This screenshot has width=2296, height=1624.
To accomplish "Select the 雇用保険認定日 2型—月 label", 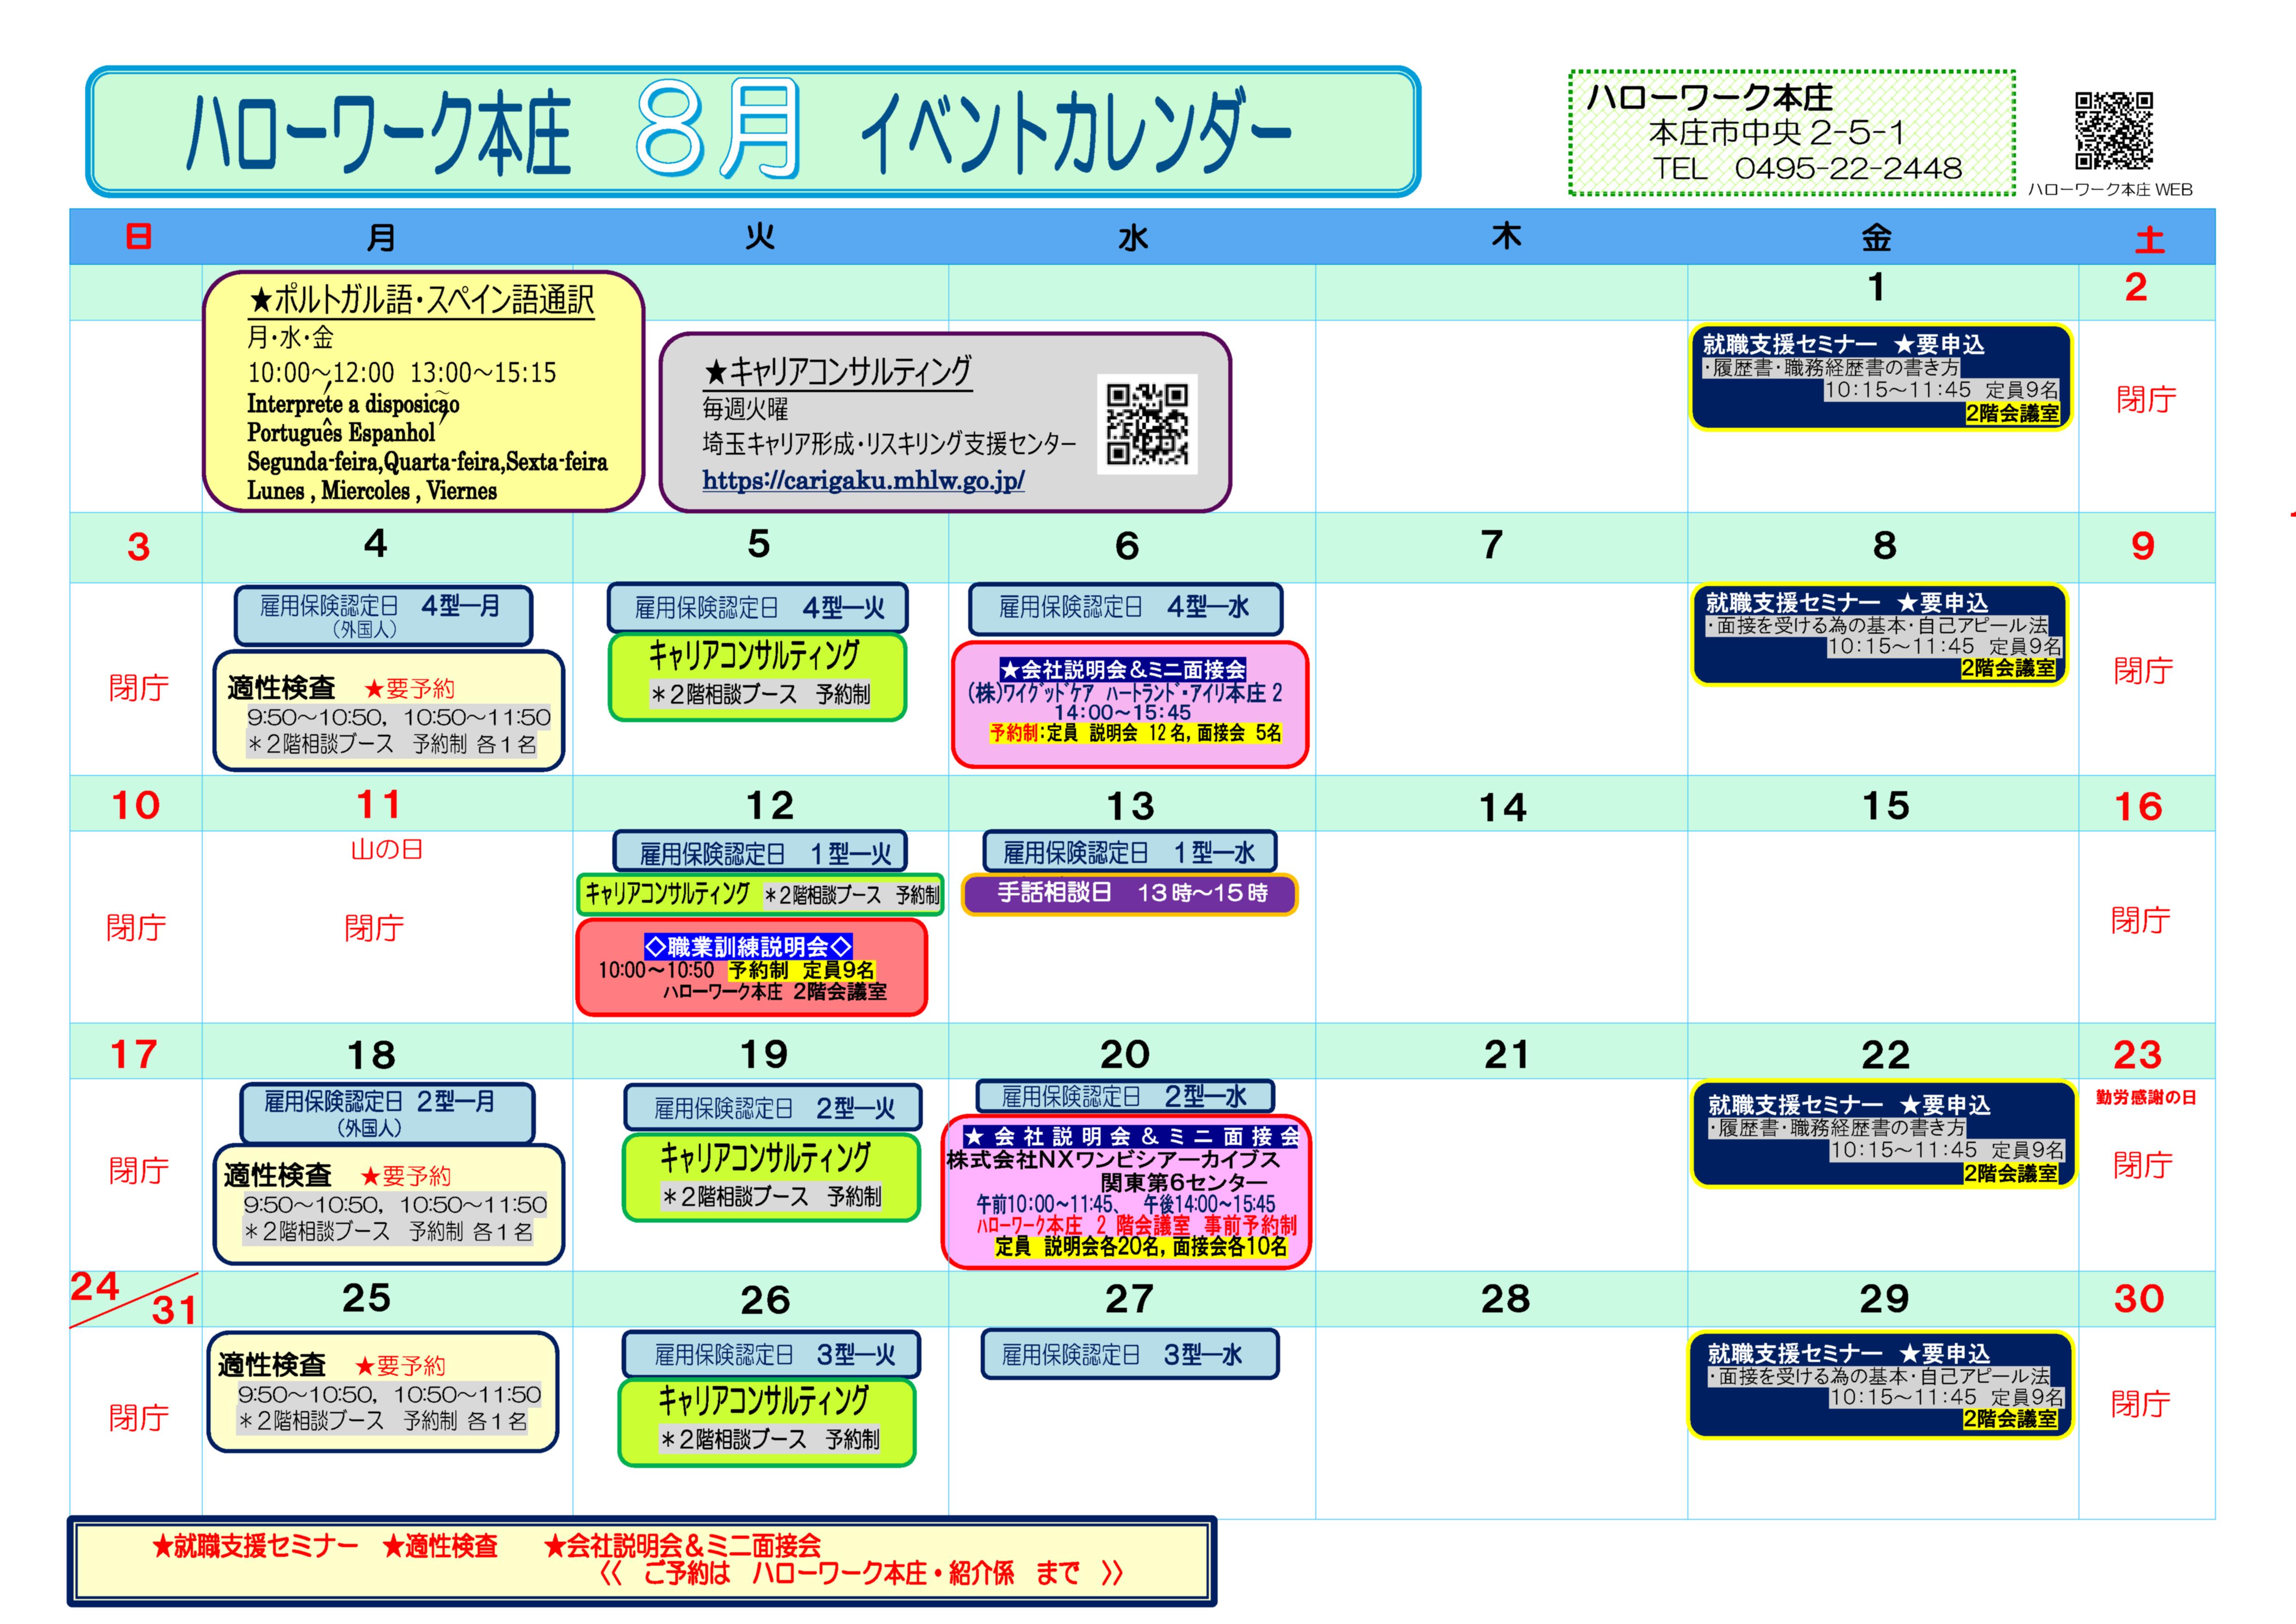I will [x=387, y=1113].
